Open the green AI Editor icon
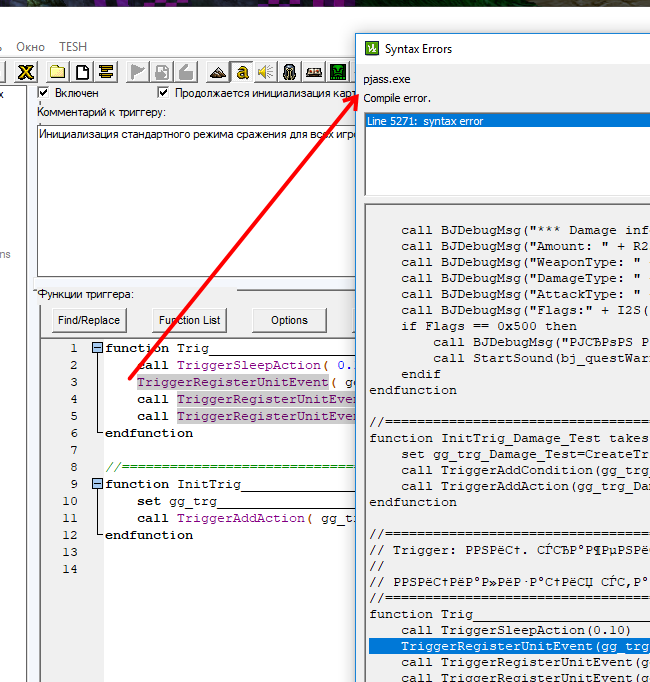Viewport: 650px width, 682px height. 338,72
